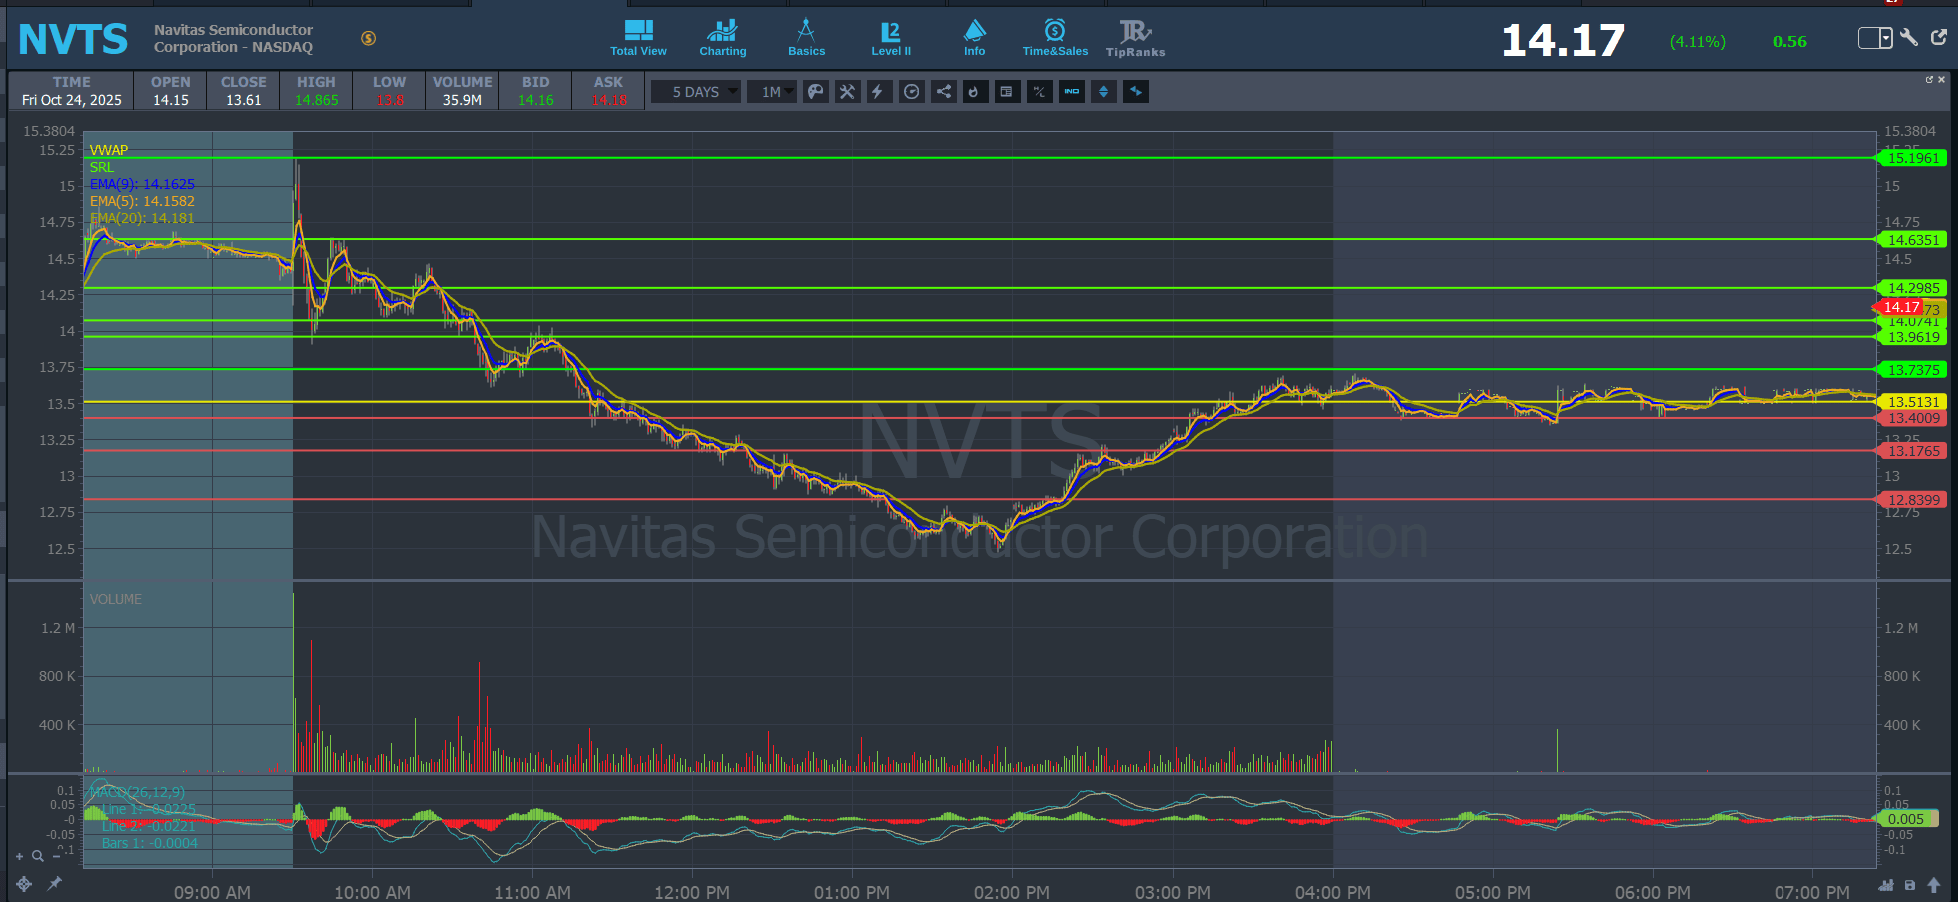Click the BID value 14.16
Screen dimensions: 1958x902
[x=536, y=100]
